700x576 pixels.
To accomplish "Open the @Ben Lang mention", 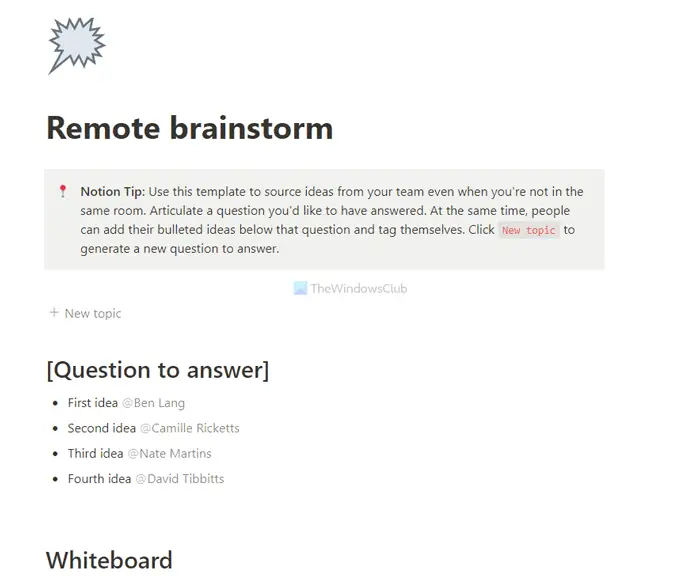I will point(154,403).
